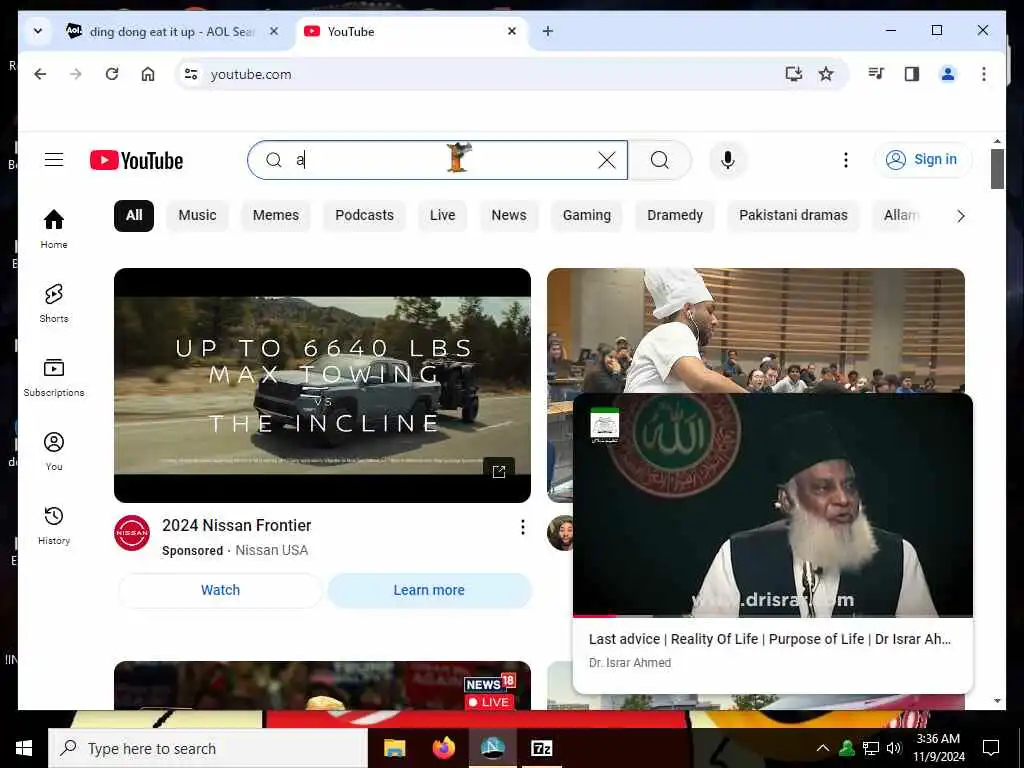Image resolution: width=1024 pixels, height=768 pixels.
Task: Click Nissan USA channel name
Action: pyautogui.click(x=272, y=551)
